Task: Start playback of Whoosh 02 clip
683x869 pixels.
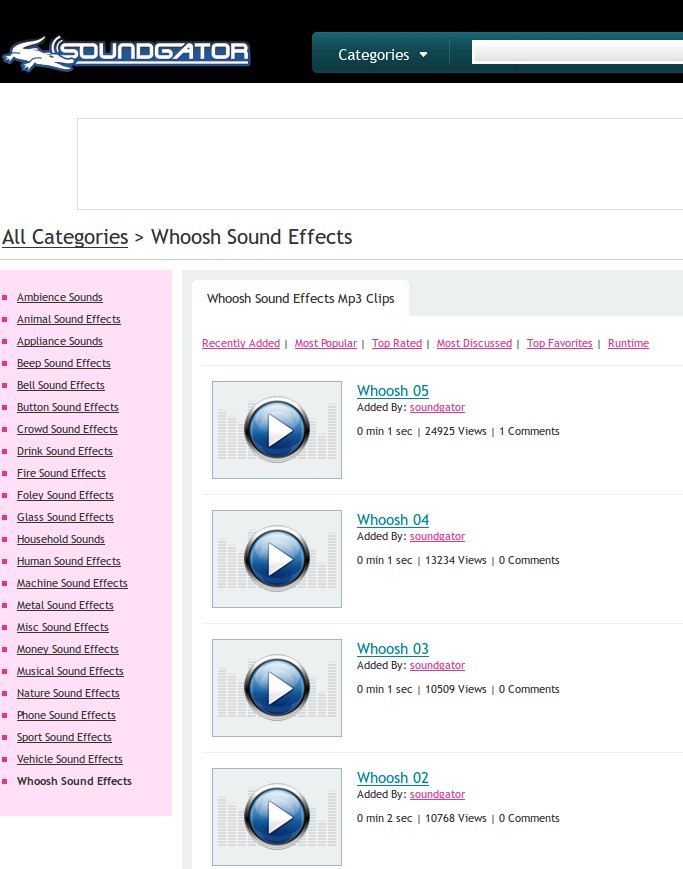Action: click(277, 817)
